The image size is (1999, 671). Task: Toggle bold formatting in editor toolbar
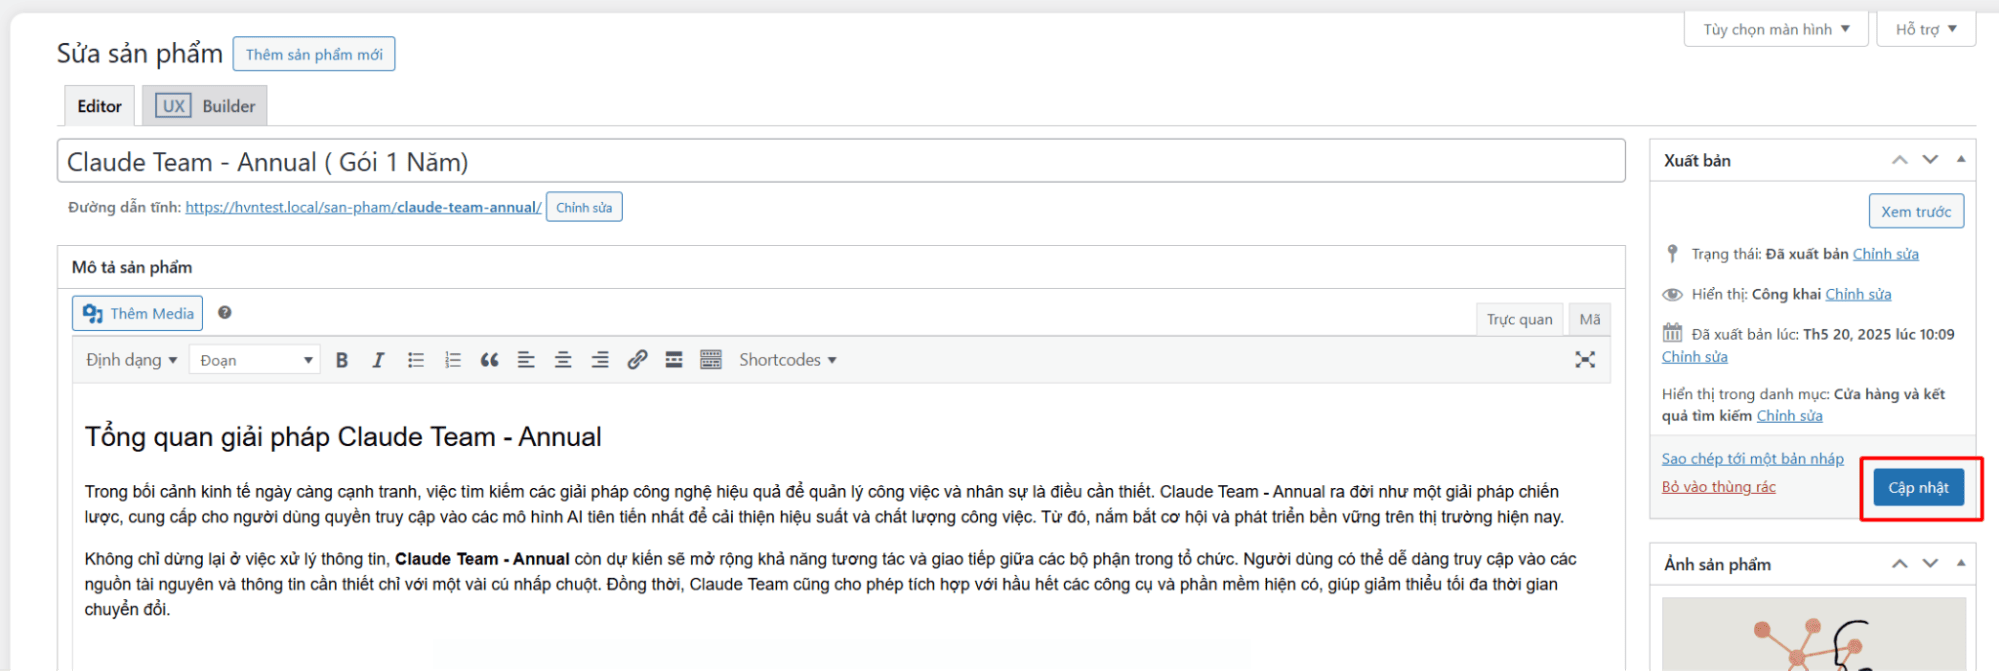click(342, 360)
